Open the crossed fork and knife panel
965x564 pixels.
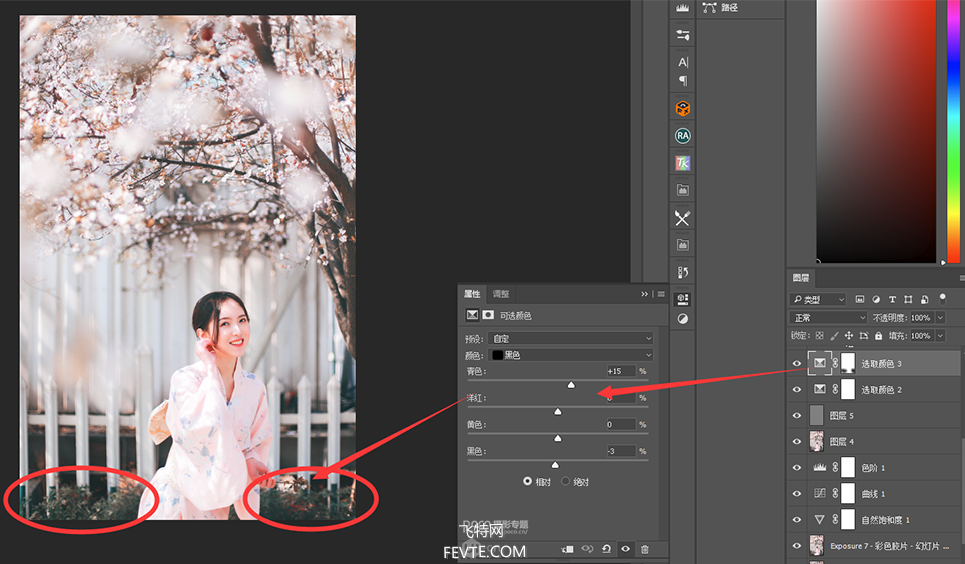click(x=683, y=218)
